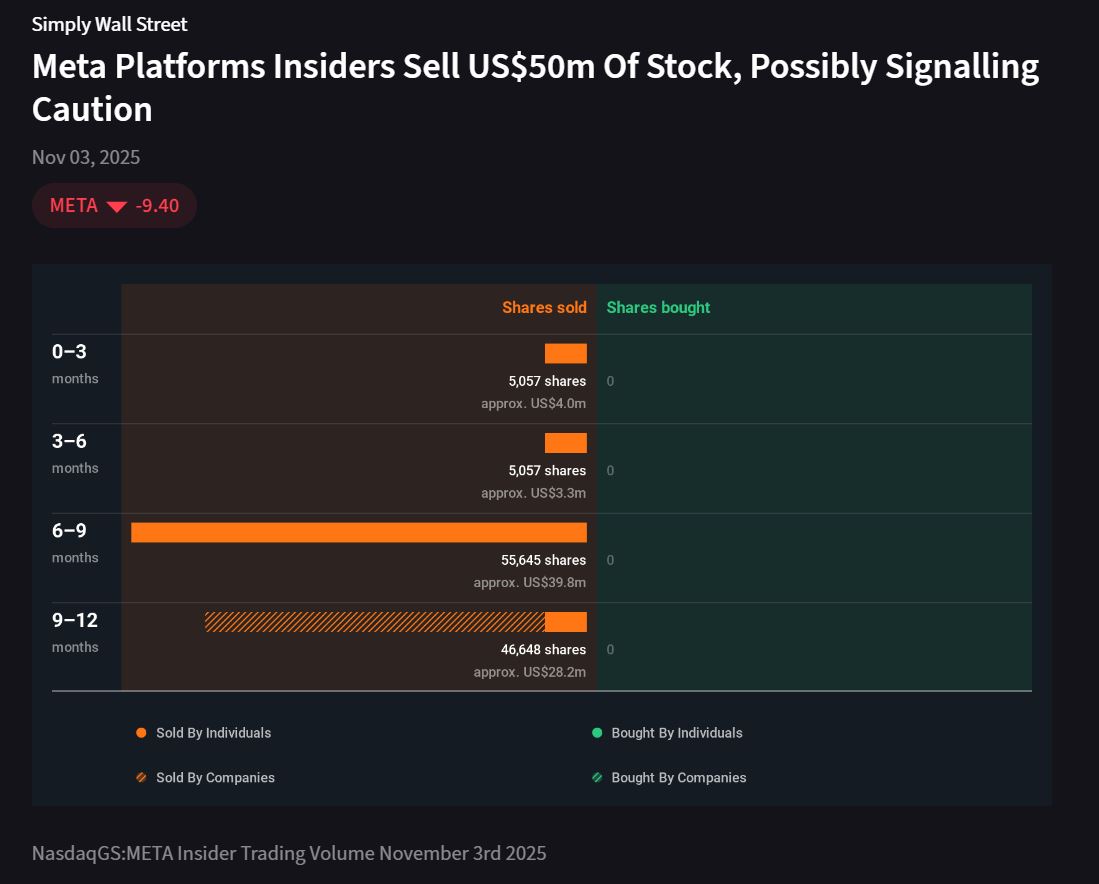Viewport: 1099px width, 884px height.
Task: Click the 46,648 shares label
Action: click(543, 650)
